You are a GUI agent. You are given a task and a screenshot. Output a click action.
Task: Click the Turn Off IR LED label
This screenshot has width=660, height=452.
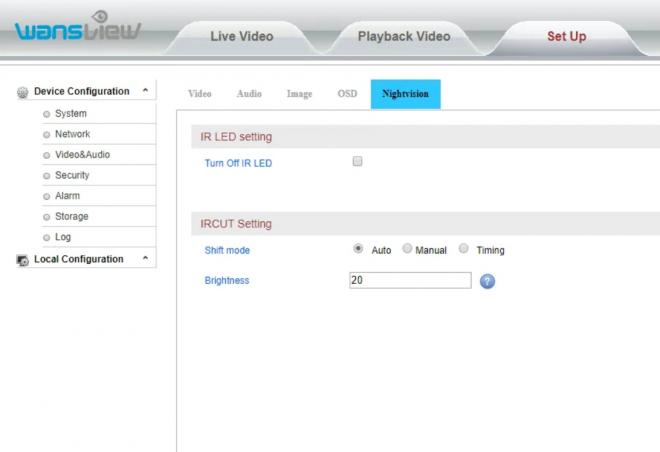(x=238, y=163)
